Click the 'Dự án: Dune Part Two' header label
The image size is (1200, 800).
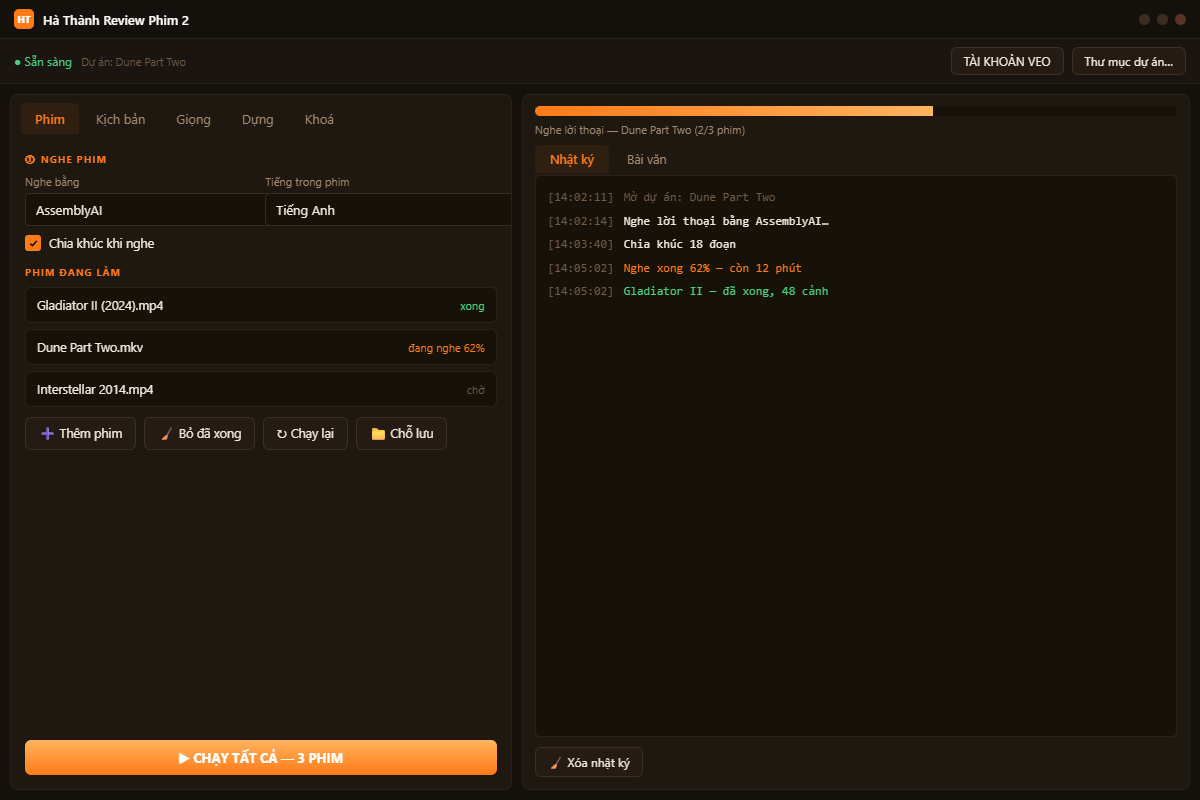134,62
